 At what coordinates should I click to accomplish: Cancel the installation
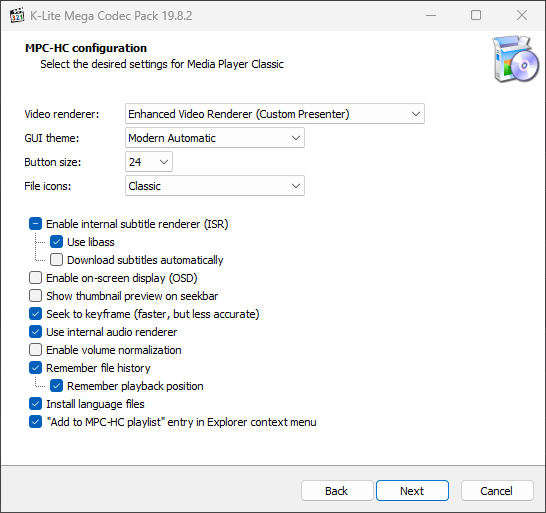[x=497, y=491]
